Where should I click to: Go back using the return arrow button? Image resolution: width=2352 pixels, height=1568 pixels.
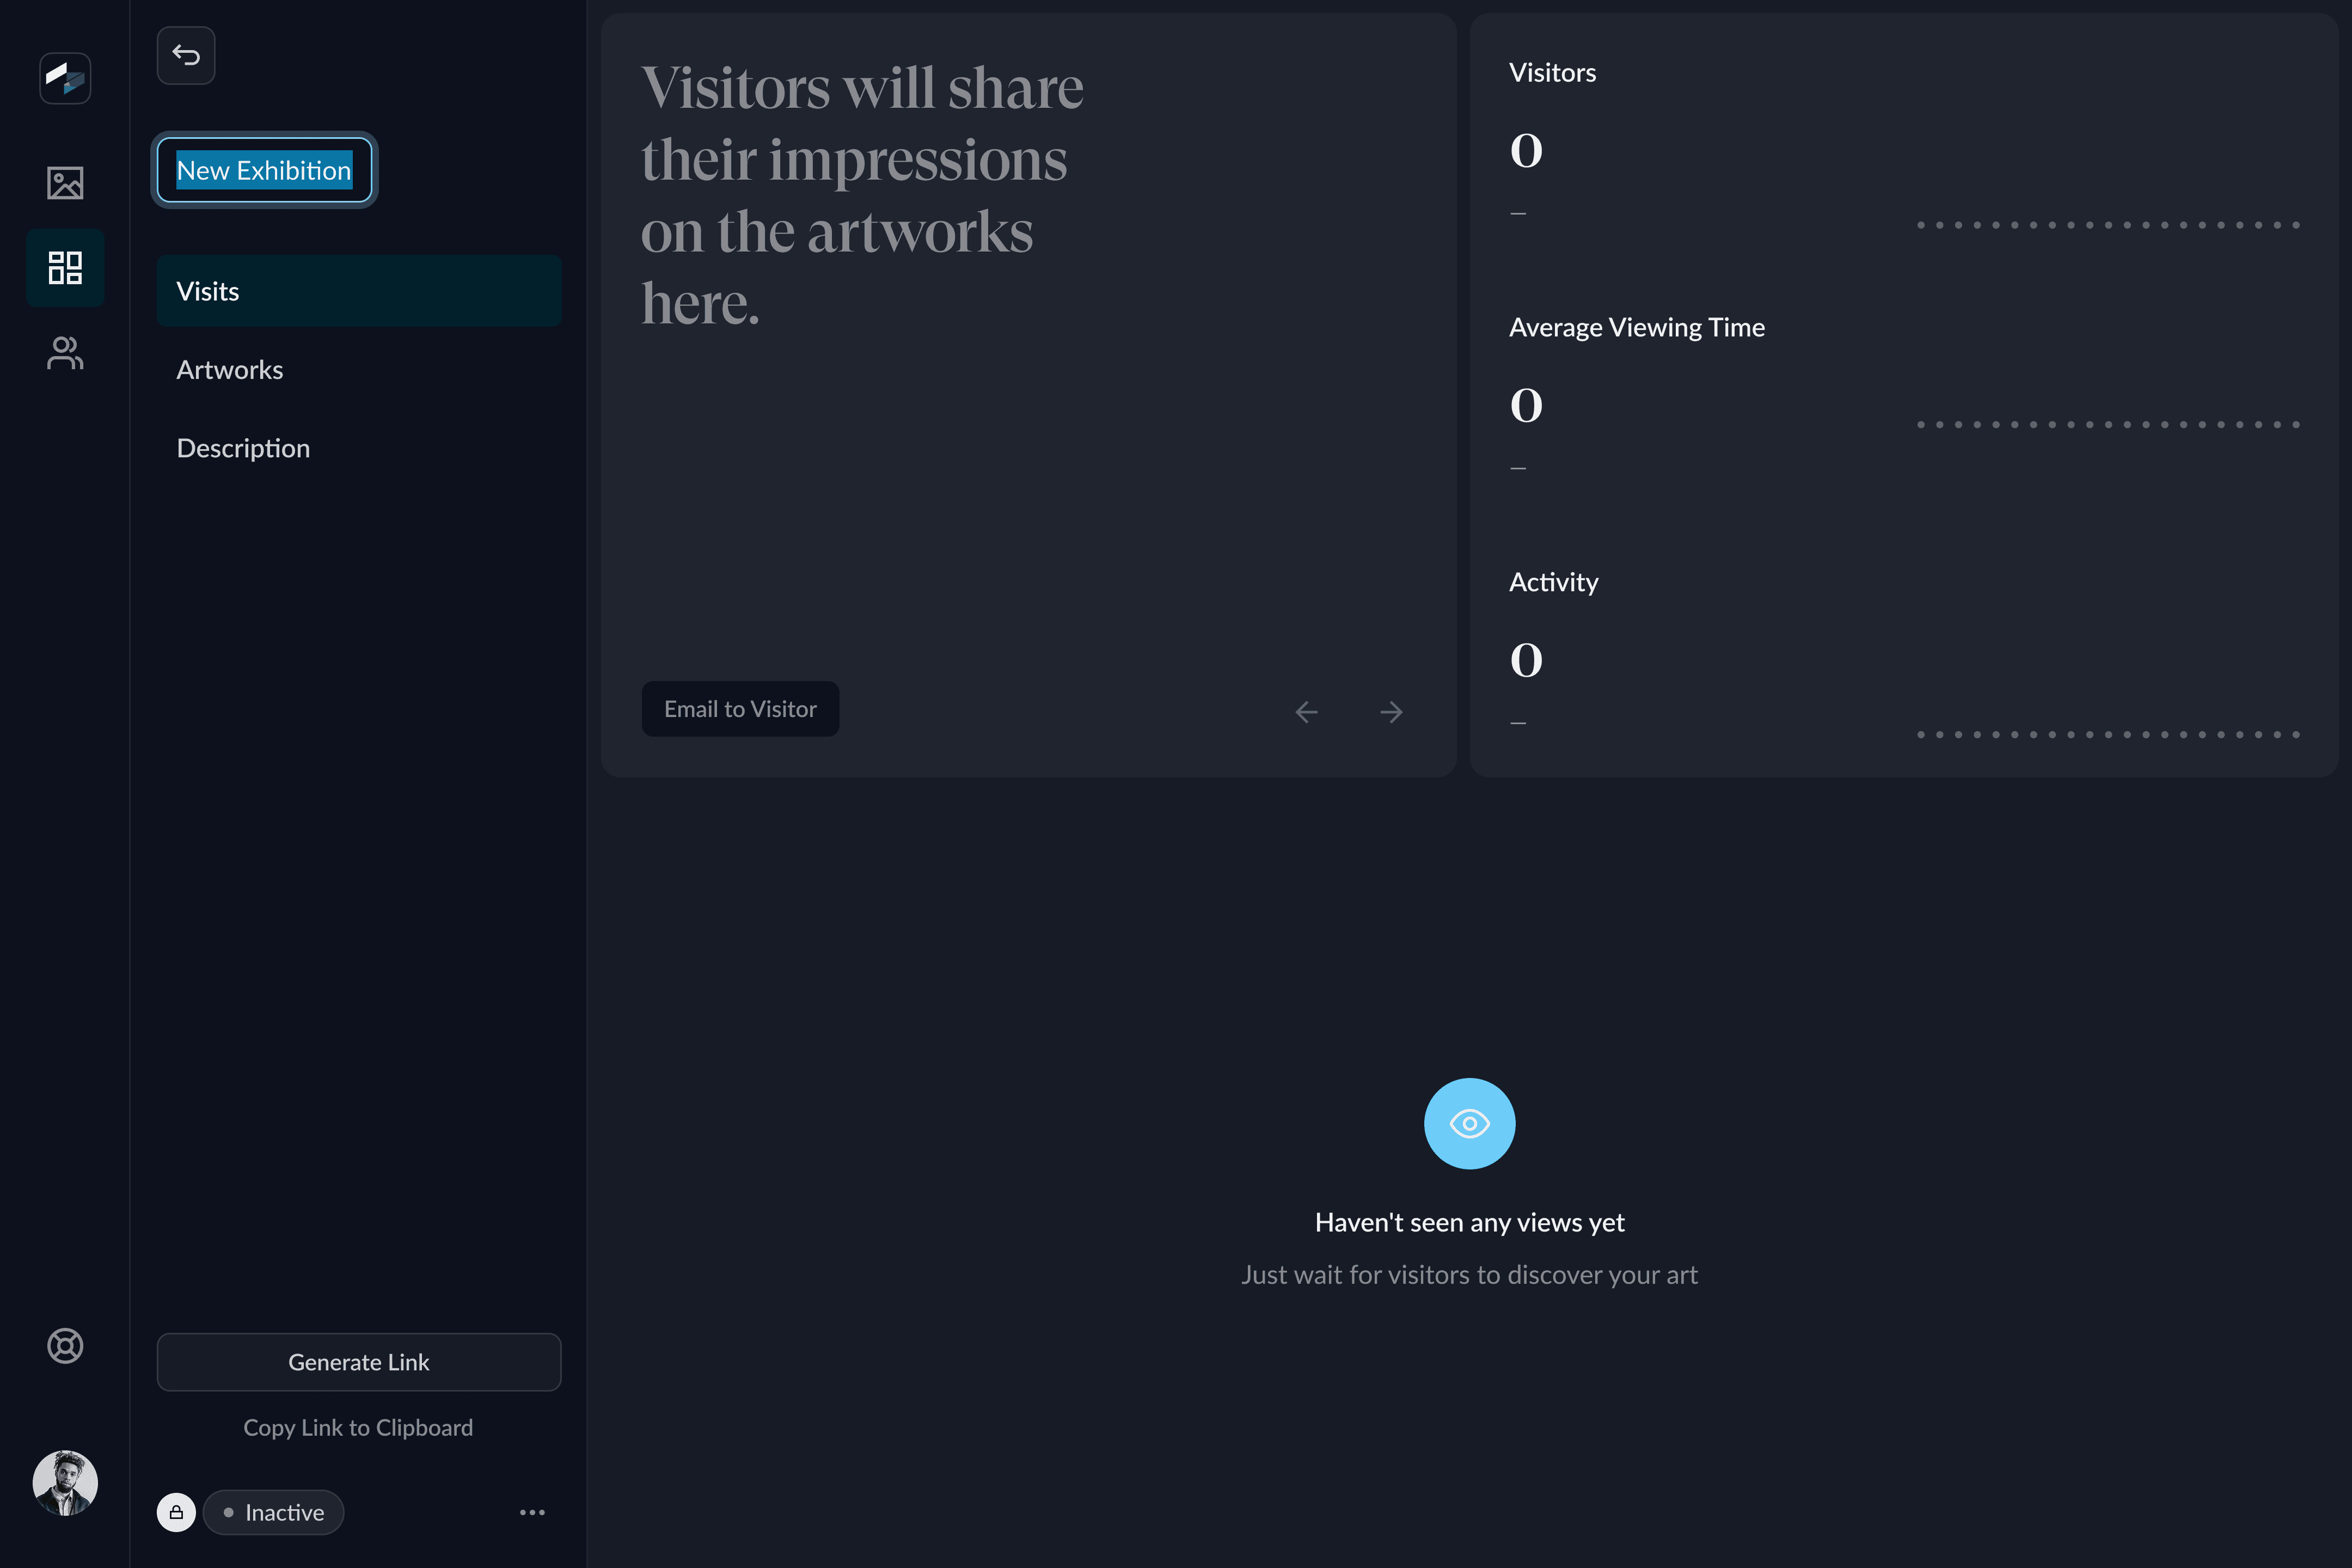(185, 55)
